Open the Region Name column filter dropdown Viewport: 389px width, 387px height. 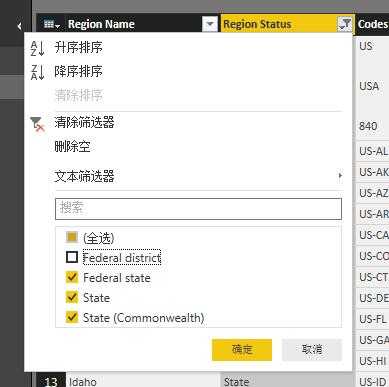(210, 24)
